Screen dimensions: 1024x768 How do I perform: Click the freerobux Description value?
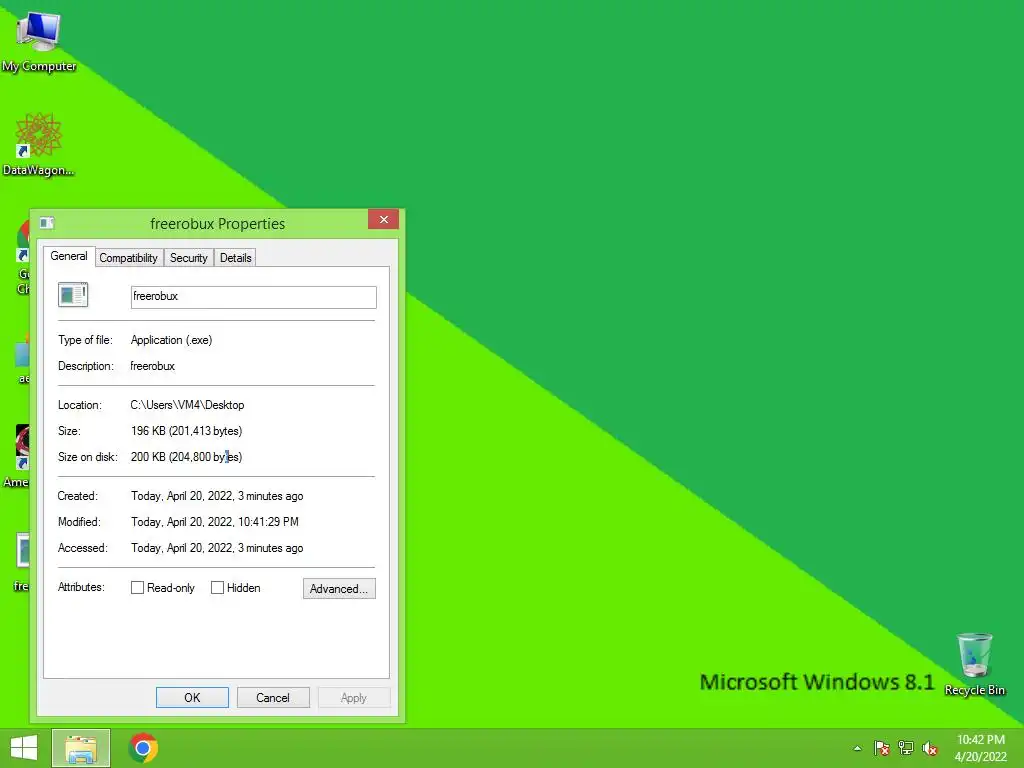click(x=152, y=366)
